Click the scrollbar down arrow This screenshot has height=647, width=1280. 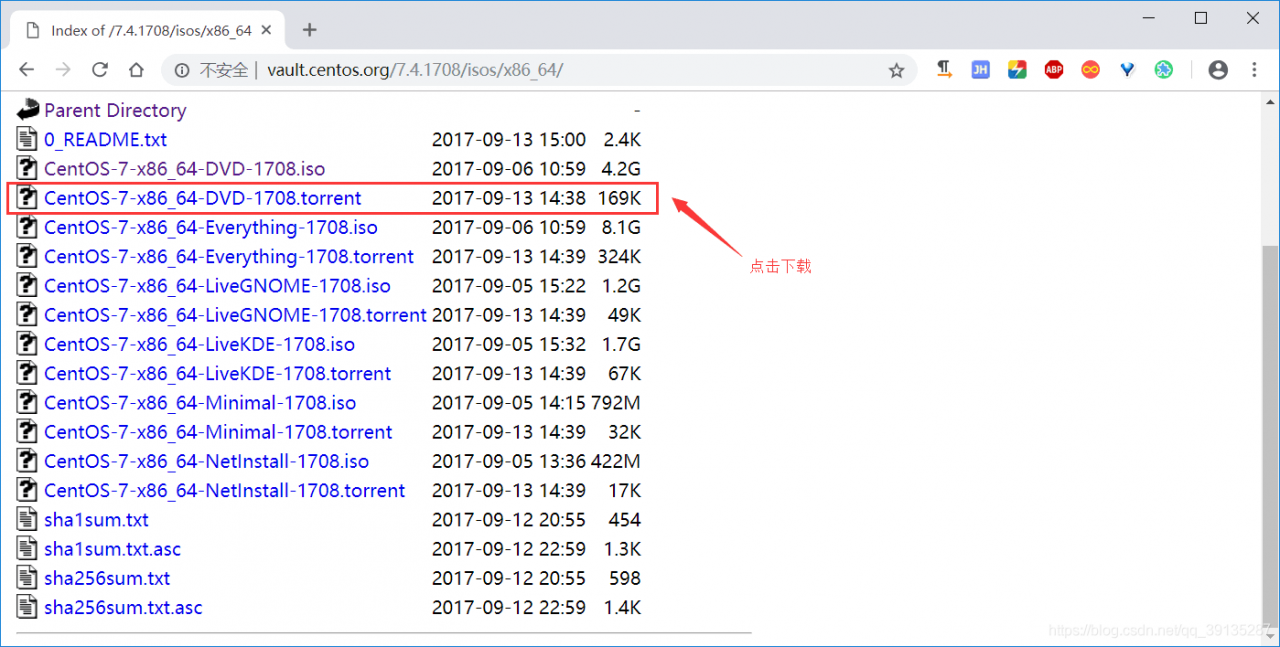pos(1271,637)
